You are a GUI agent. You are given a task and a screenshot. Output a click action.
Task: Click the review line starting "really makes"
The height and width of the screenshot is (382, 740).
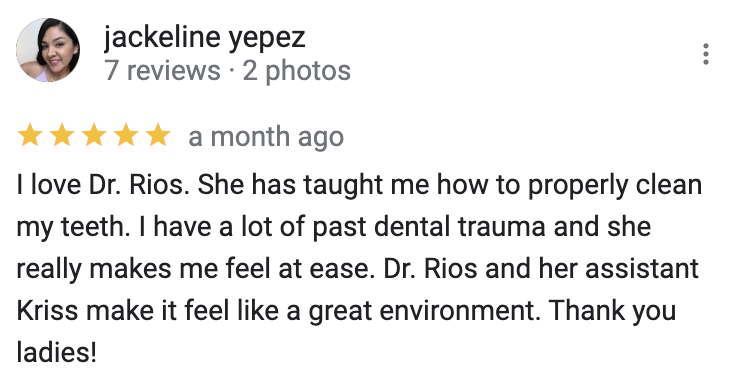[x=357, y=269]
